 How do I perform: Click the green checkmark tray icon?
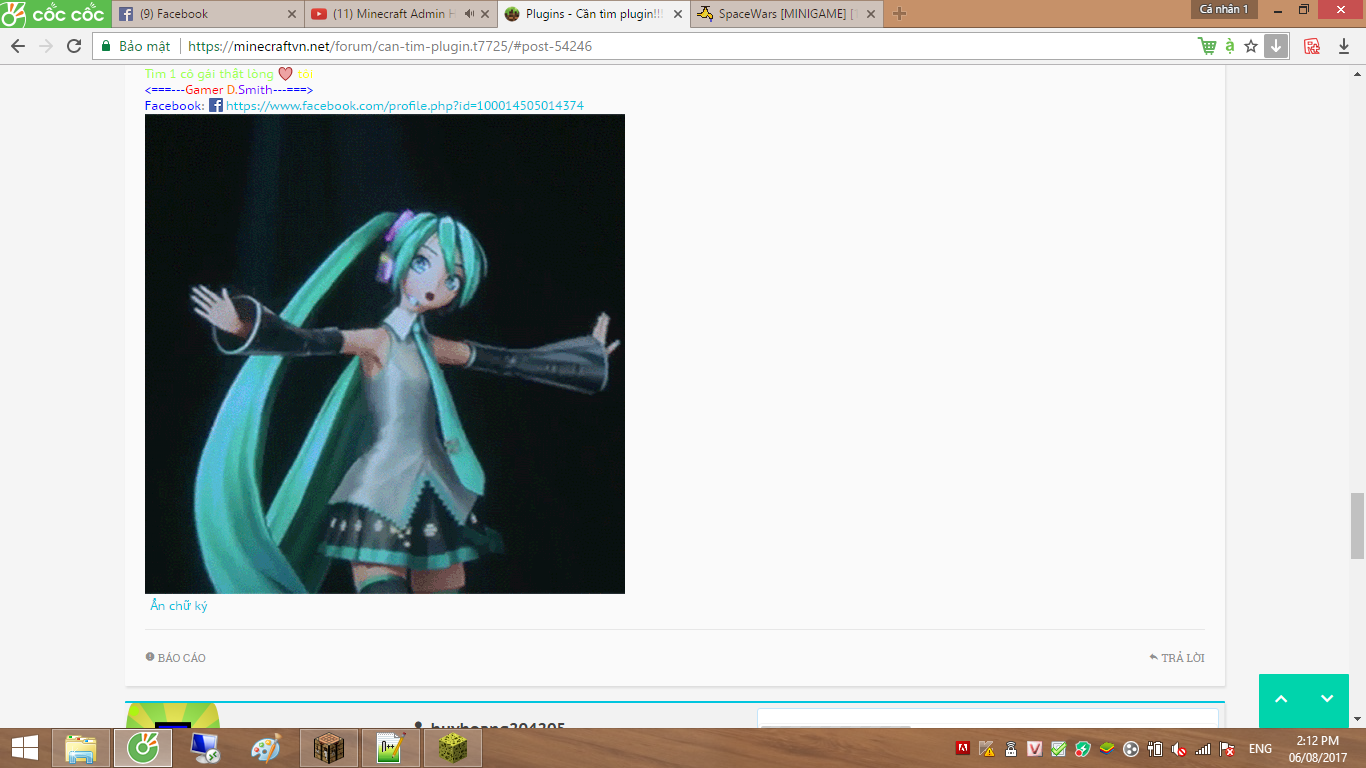pos(1059,749)
